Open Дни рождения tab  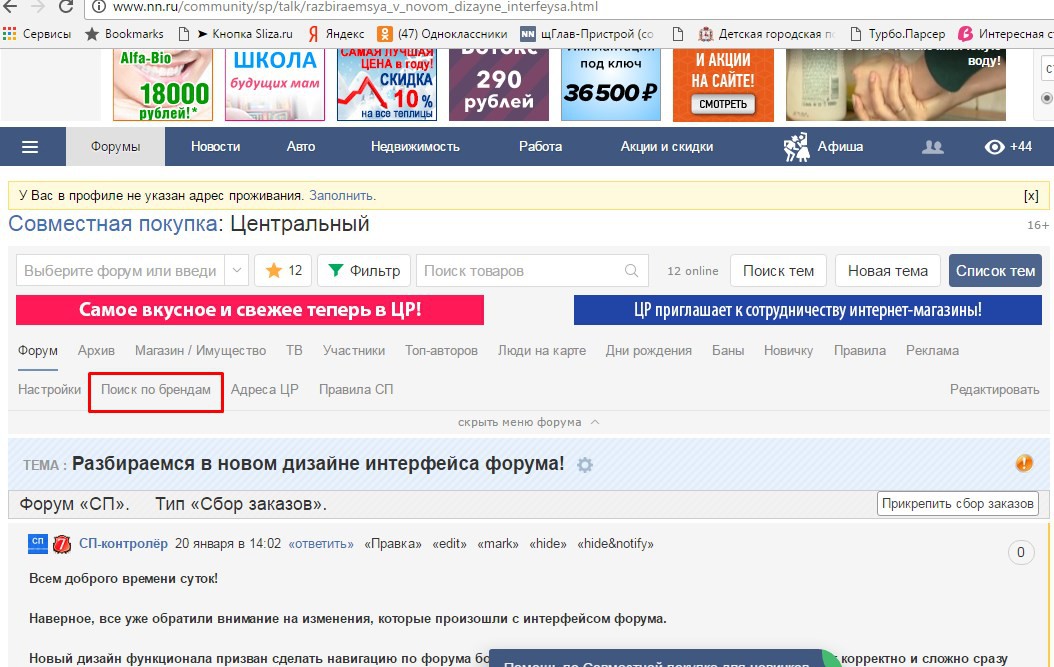pos(649,350)
